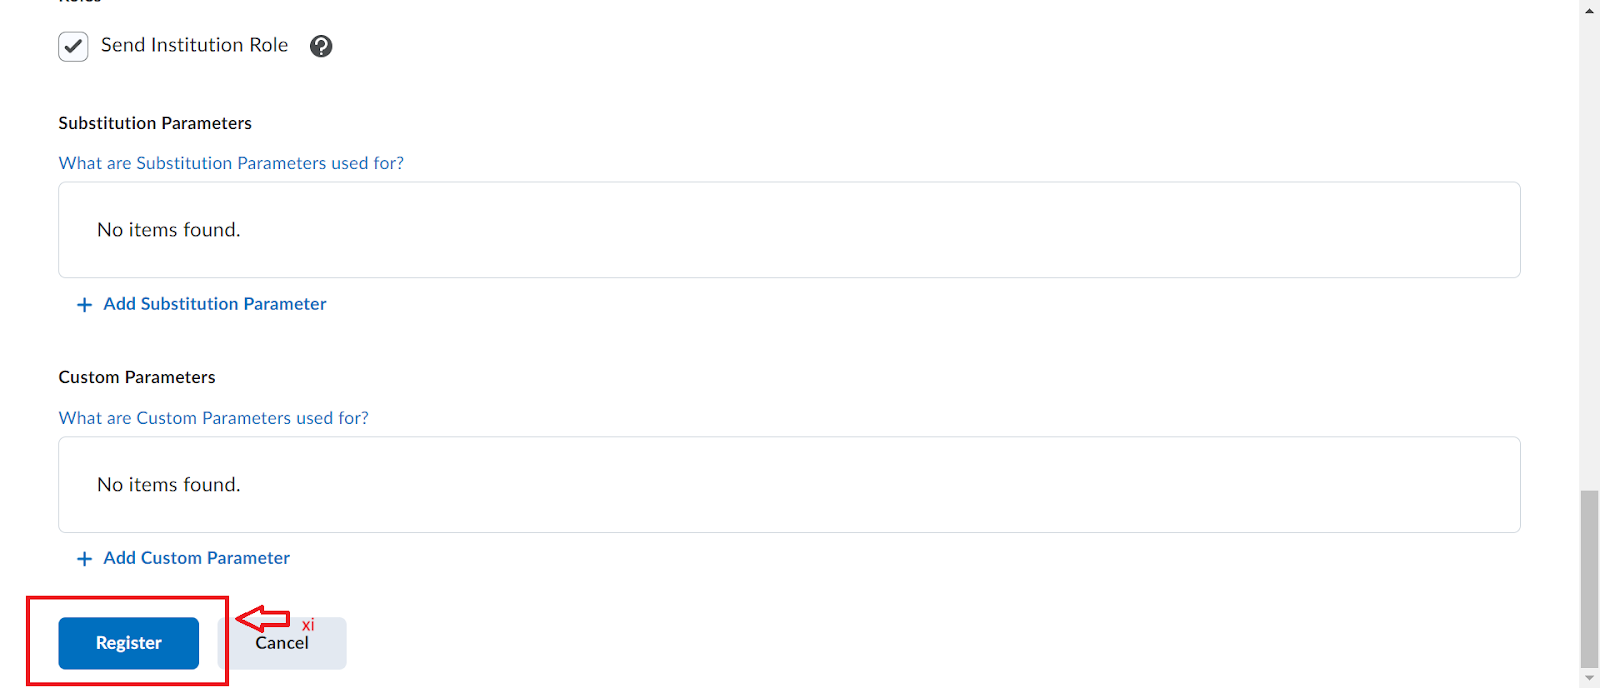Click the red annotation arrow near Register

click(x=263, y=619)
